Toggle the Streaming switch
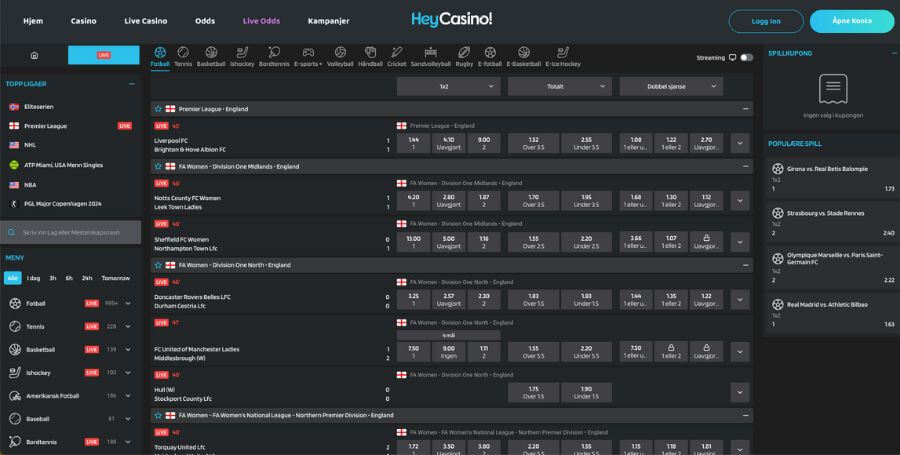The width and height of the screenshot is (900, 455). tap(746, 57)
